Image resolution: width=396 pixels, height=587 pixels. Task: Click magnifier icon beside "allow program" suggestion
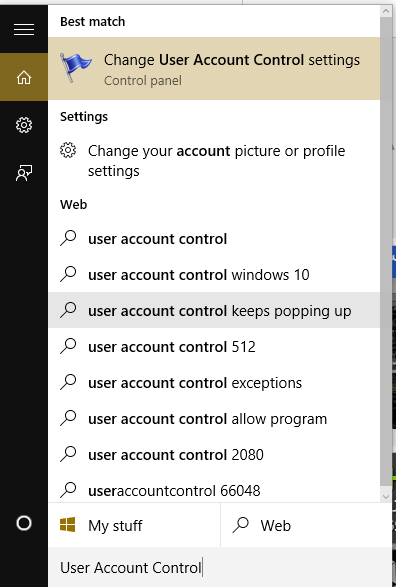(68, 418)
